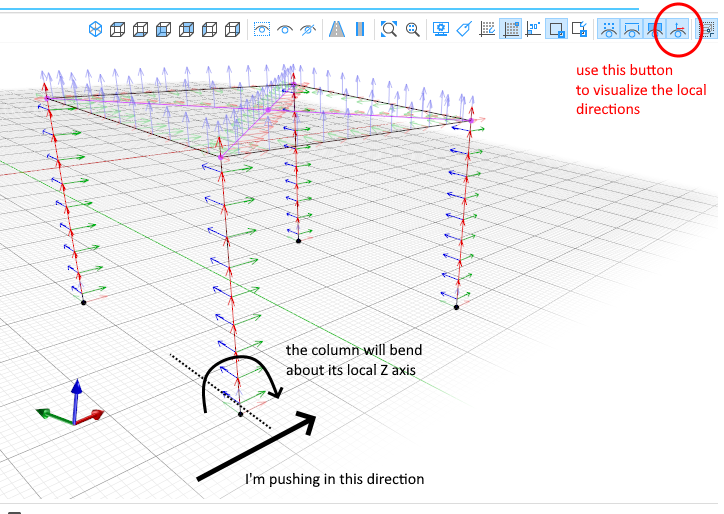Click the world axis triad gizmo
This screenshot has width=724, height=514.
(x=72, y=403)
